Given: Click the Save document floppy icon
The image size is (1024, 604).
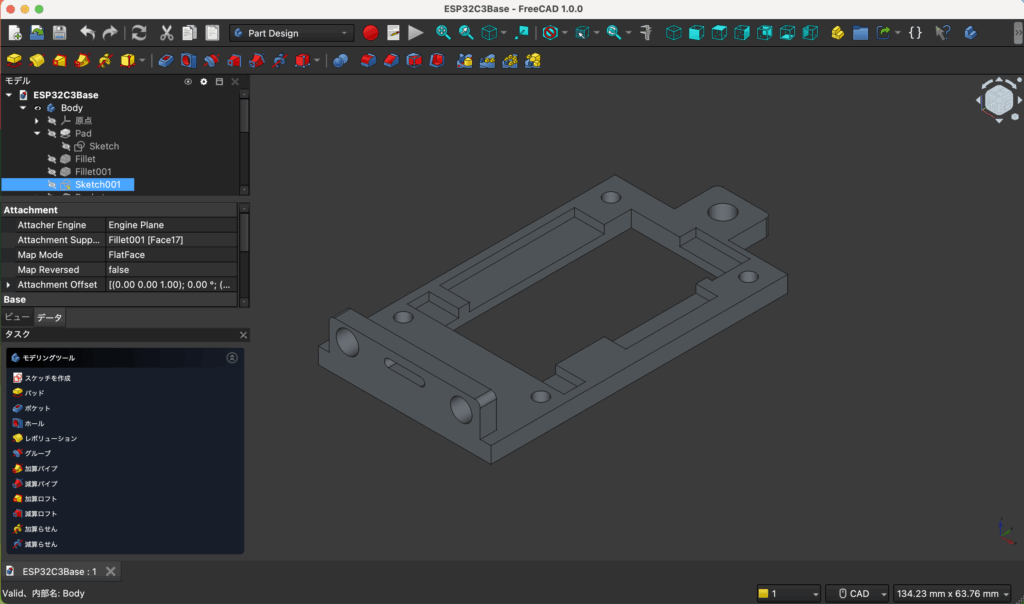Looking at the screenshot, I should 59,33.
